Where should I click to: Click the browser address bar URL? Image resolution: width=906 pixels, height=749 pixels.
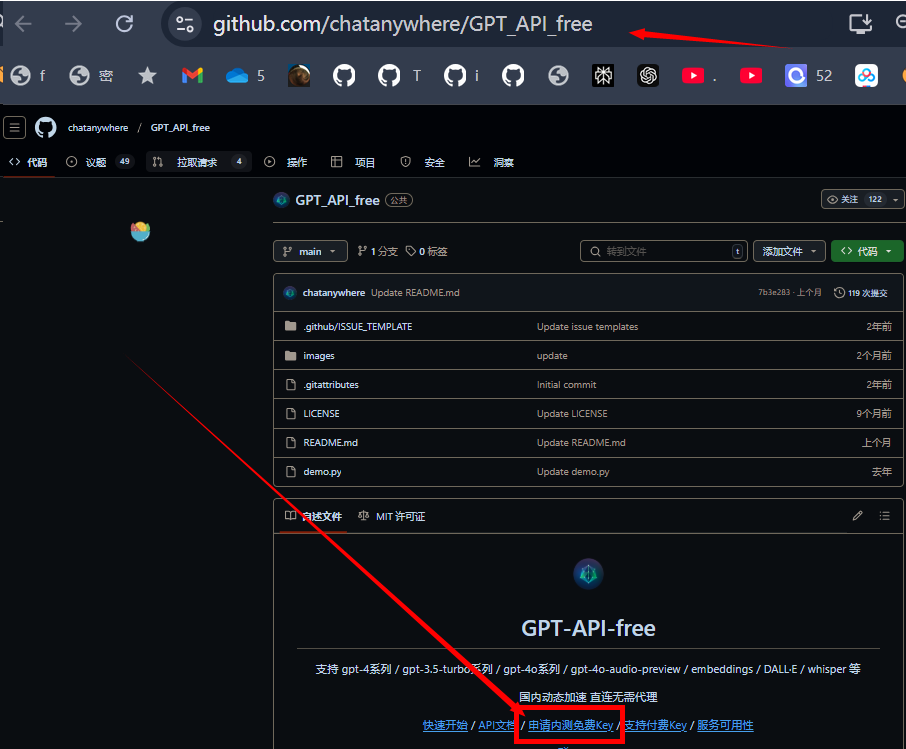(x=403, y=24)
